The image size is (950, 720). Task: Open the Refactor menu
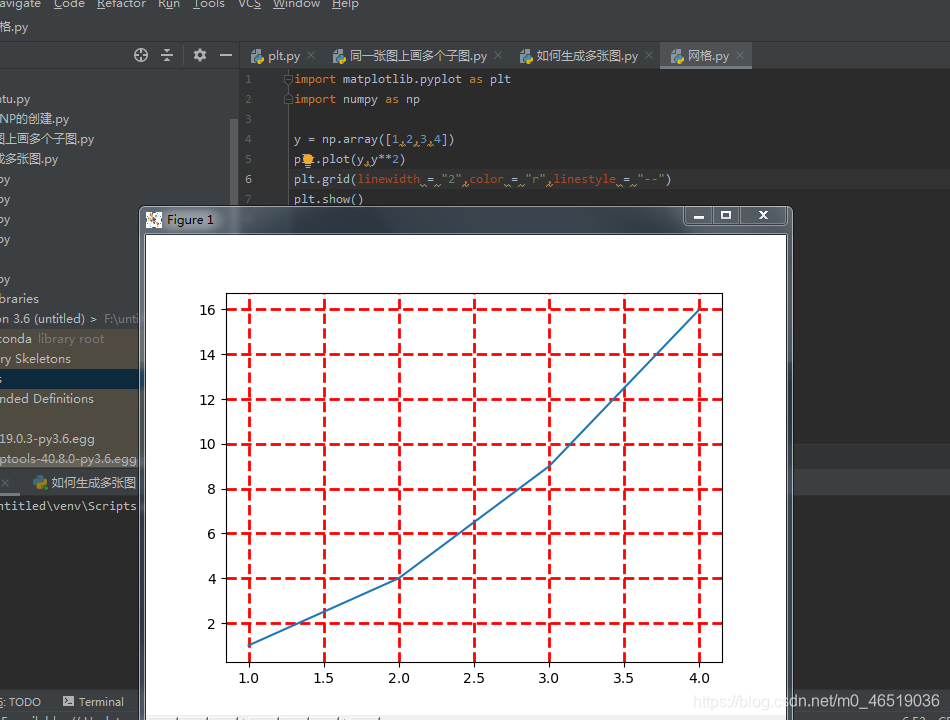[x=121, y=4]
